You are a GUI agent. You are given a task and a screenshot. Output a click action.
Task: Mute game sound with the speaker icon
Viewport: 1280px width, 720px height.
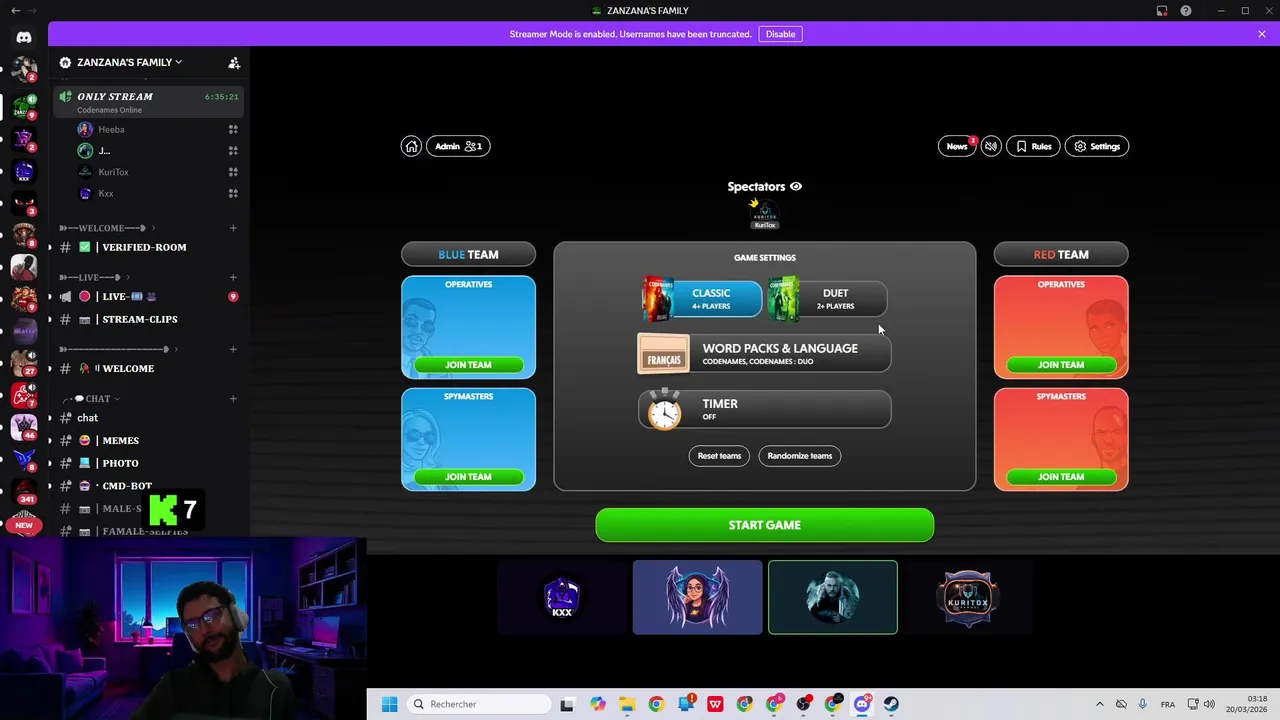point(991,146)
